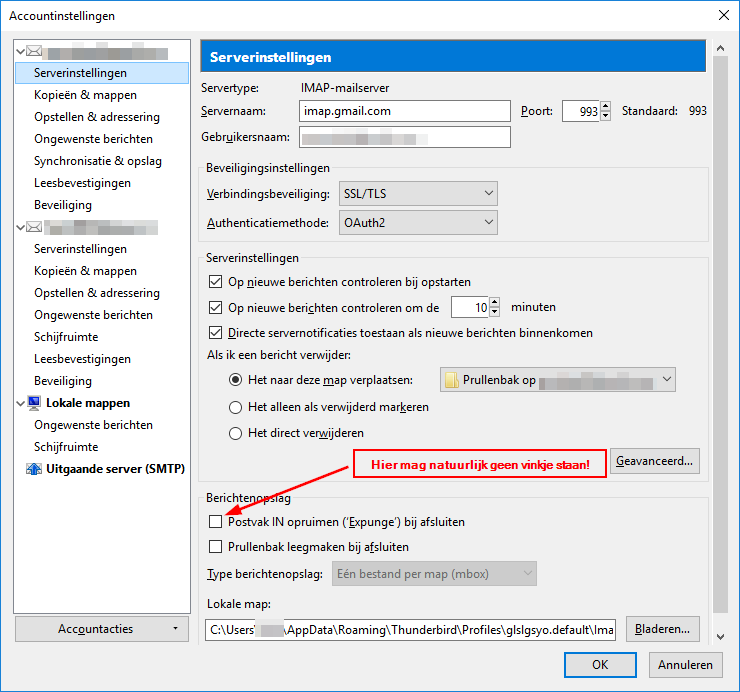This screenshot has height=692, width=740.
Task: Close the Accountinstellingen dialog with the X
Action: [723, 15]
